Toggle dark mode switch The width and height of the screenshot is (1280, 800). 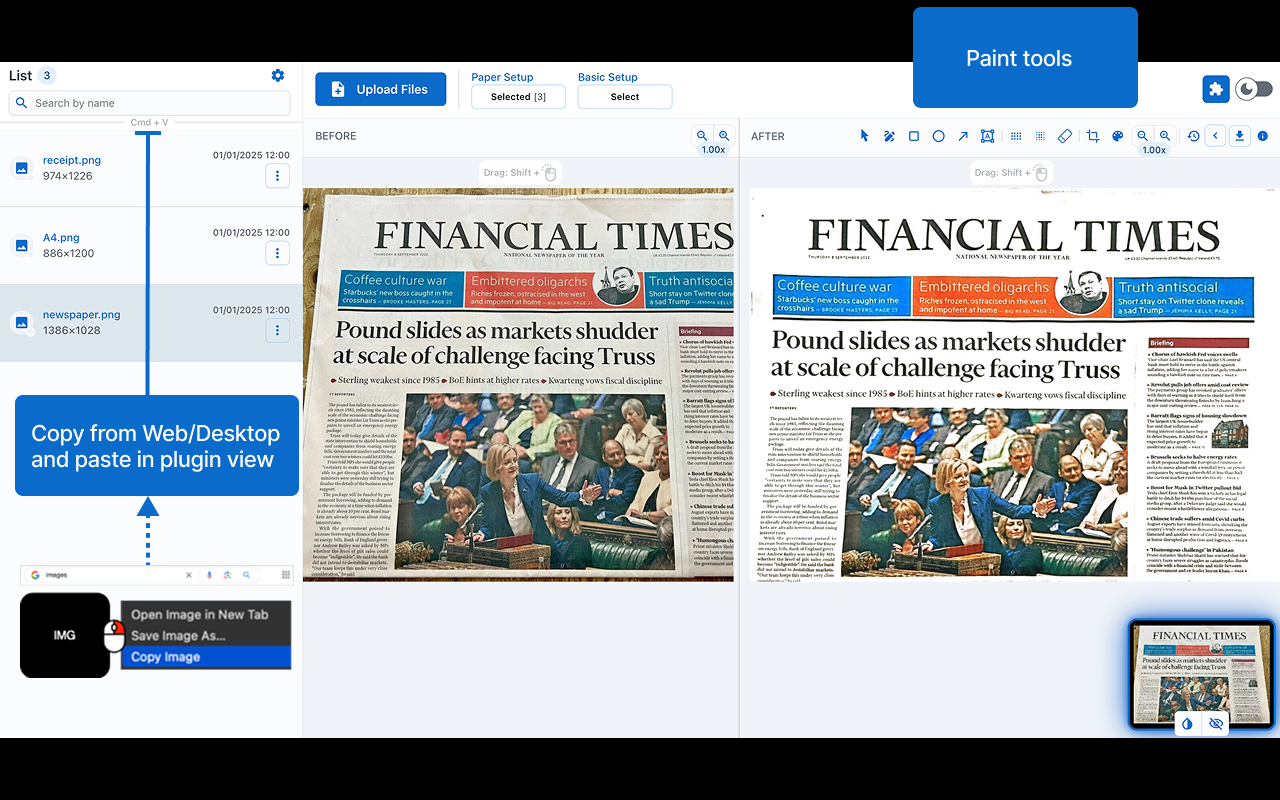pyautogui.click(x=1254, y=89)
